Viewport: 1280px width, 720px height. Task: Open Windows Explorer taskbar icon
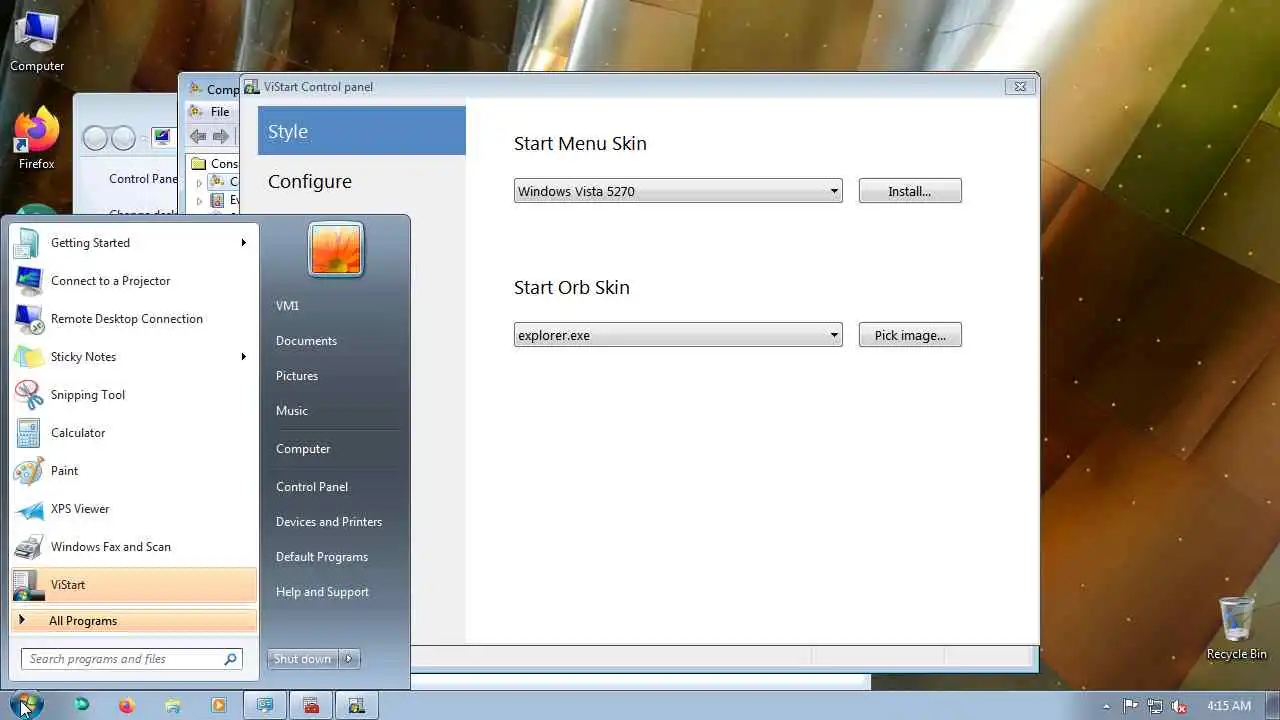pyautogui.click(x=173, y=706)
